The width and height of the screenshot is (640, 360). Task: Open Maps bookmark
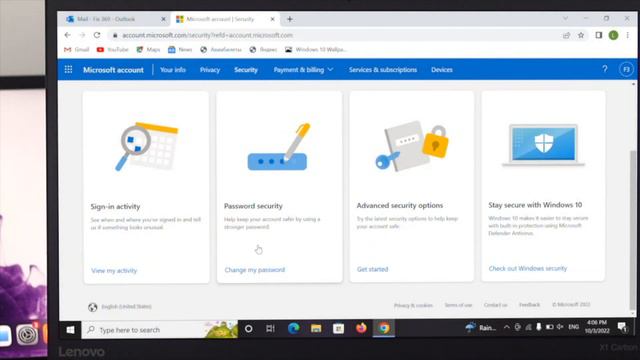point(148,49)
